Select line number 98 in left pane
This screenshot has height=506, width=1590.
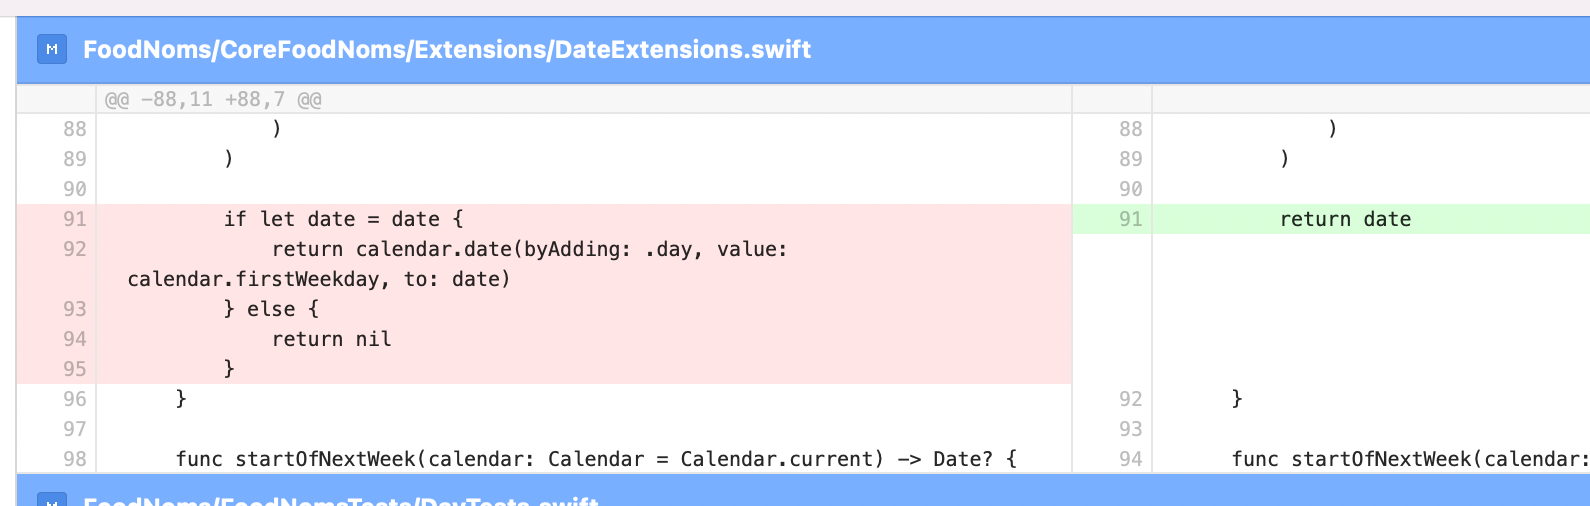[75, 459]
